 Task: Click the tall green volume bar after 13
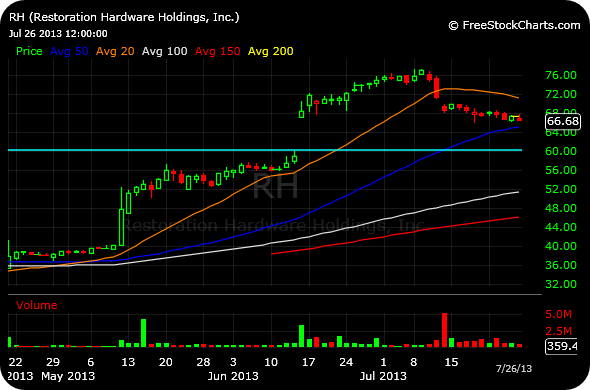point(143,333)
